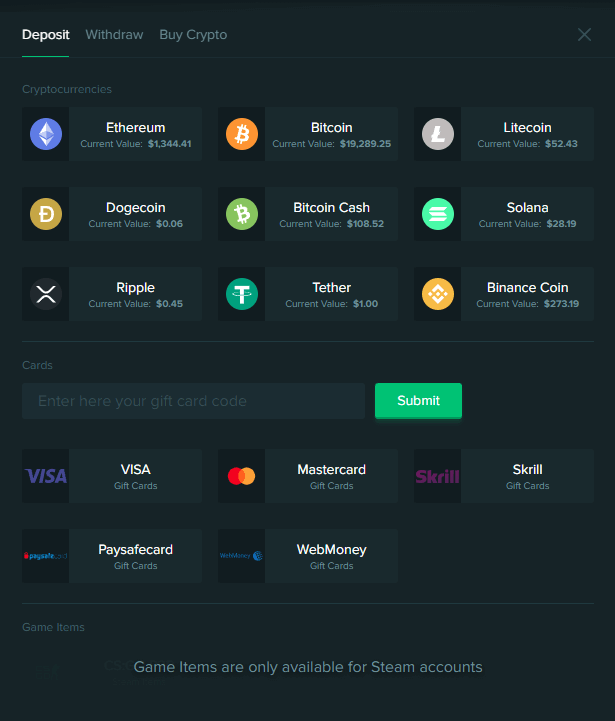Select the Skrill logo

coord(438,476)
